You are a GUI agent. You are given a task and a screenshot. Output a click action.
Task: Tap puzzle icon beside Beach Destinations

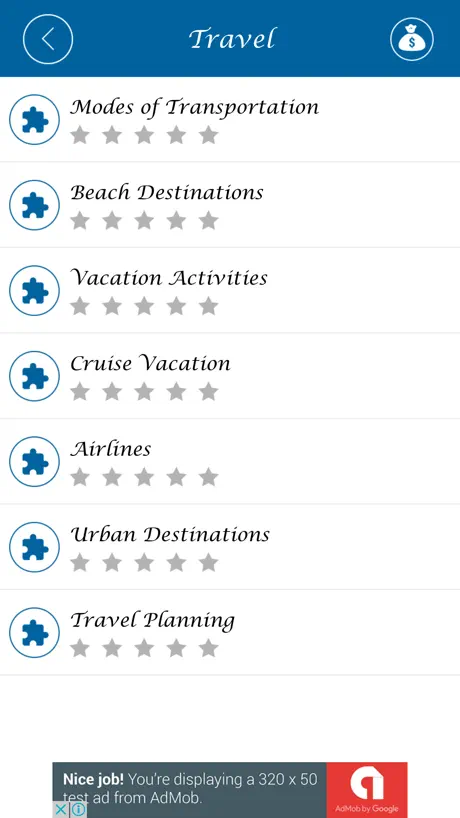[x=35, y=205]
